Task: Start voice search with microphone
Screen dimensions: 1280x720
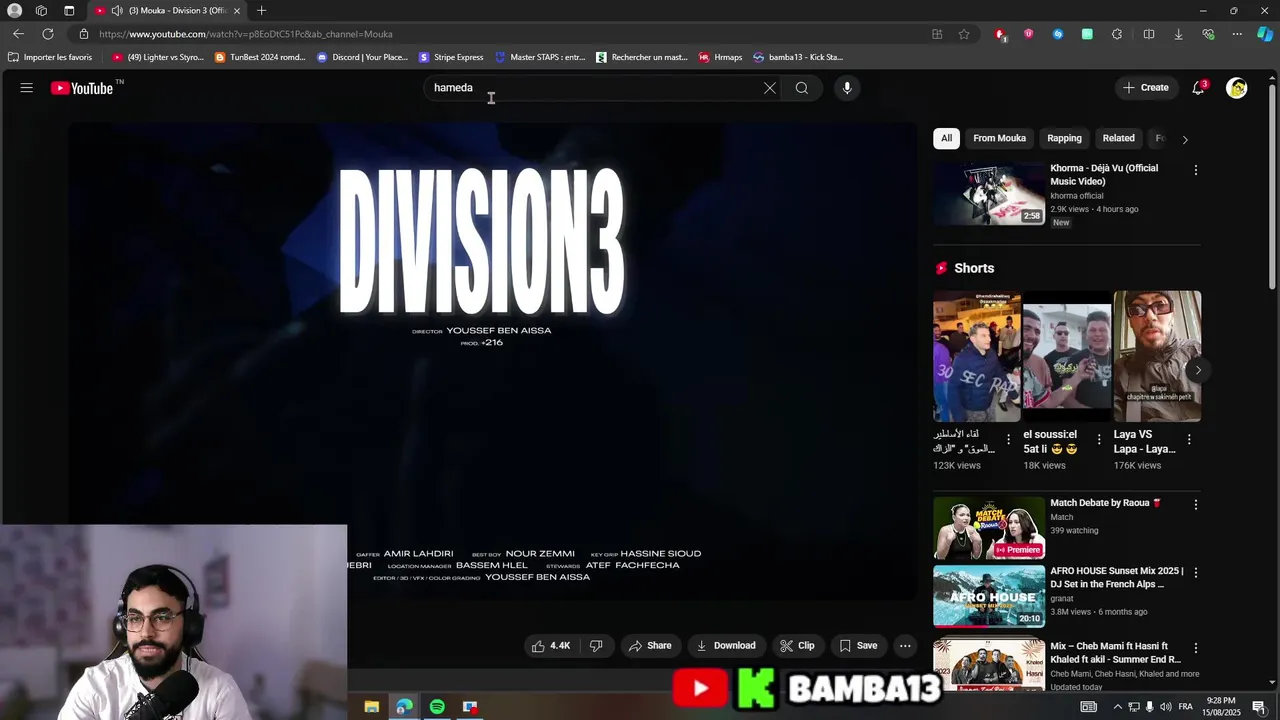Action: (847, 88)
